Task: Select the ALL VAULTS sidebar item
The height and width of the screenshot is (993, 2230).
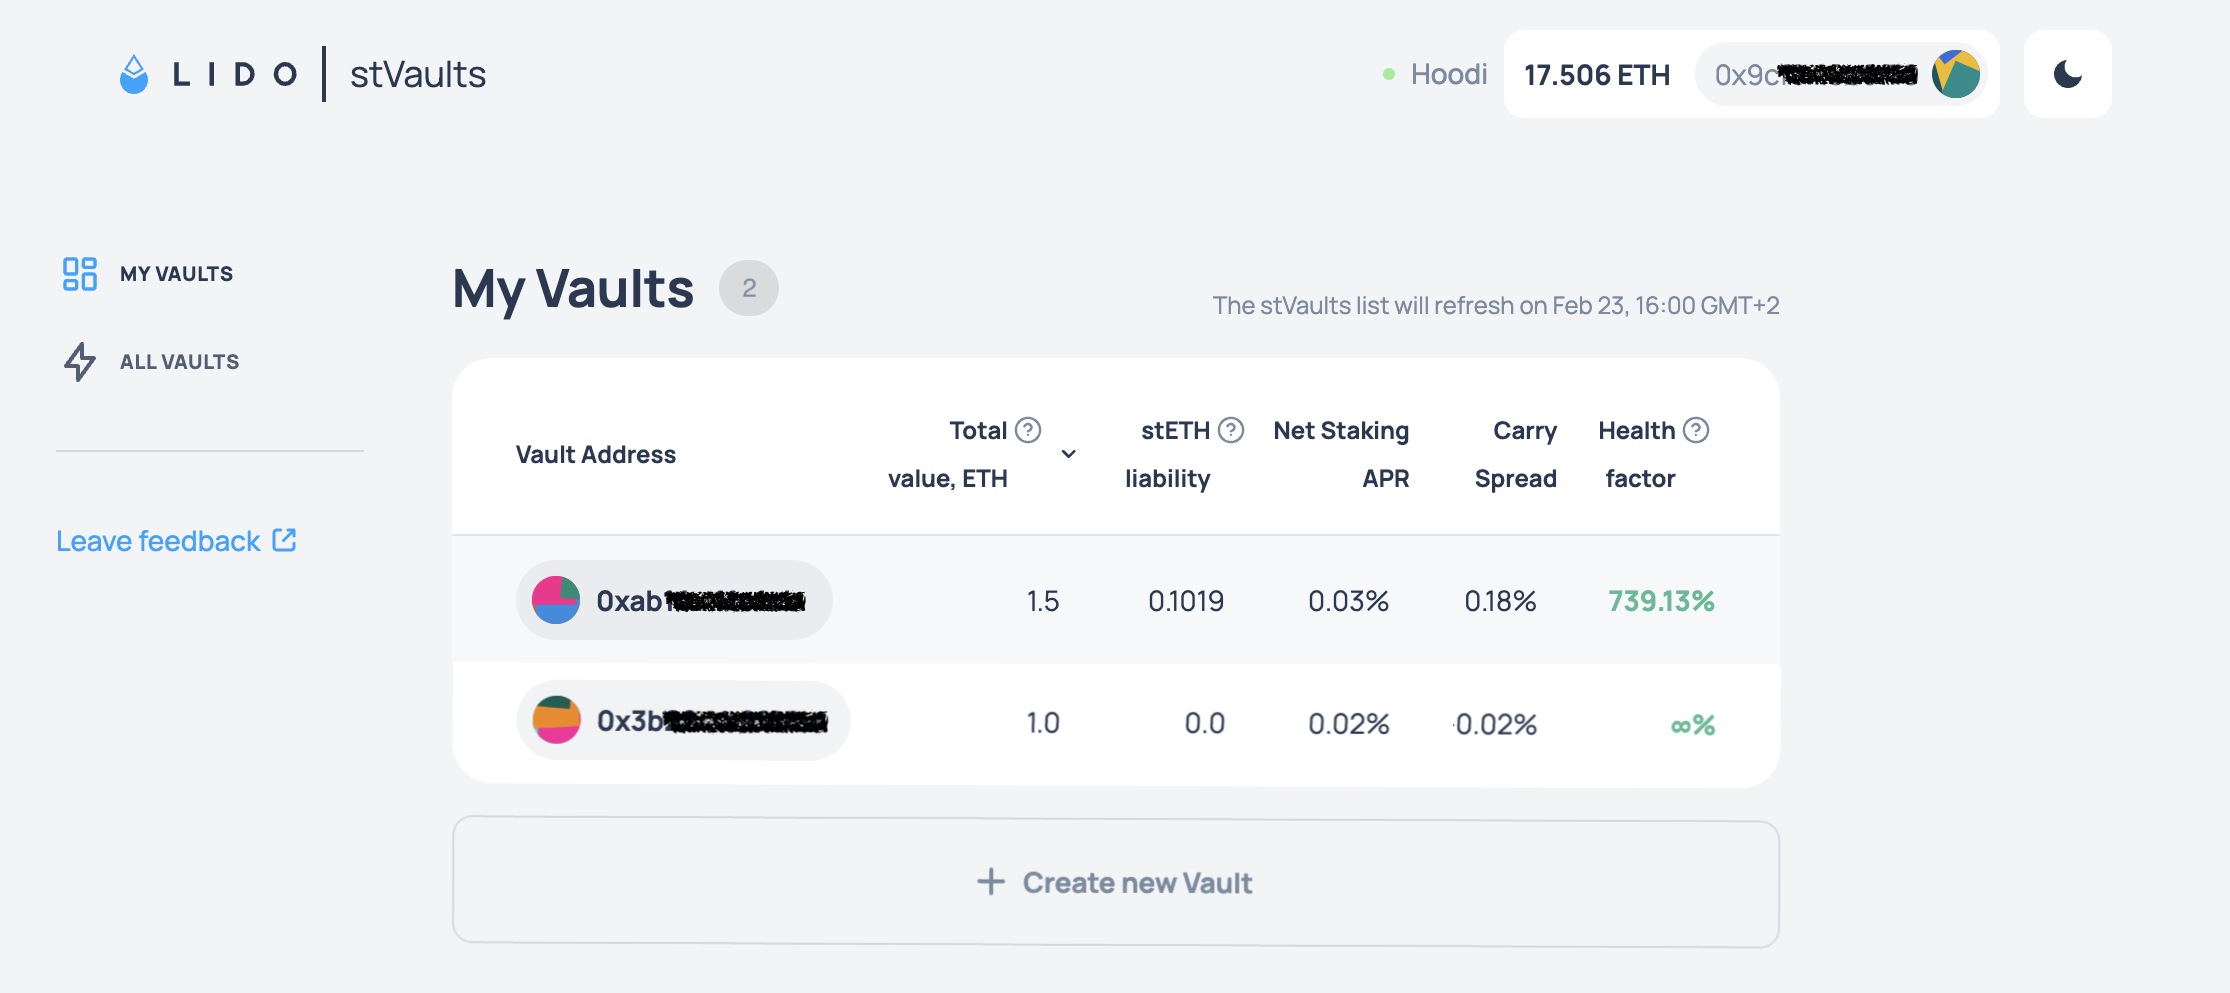Action: pyautogui.click(x=179, y=362)
